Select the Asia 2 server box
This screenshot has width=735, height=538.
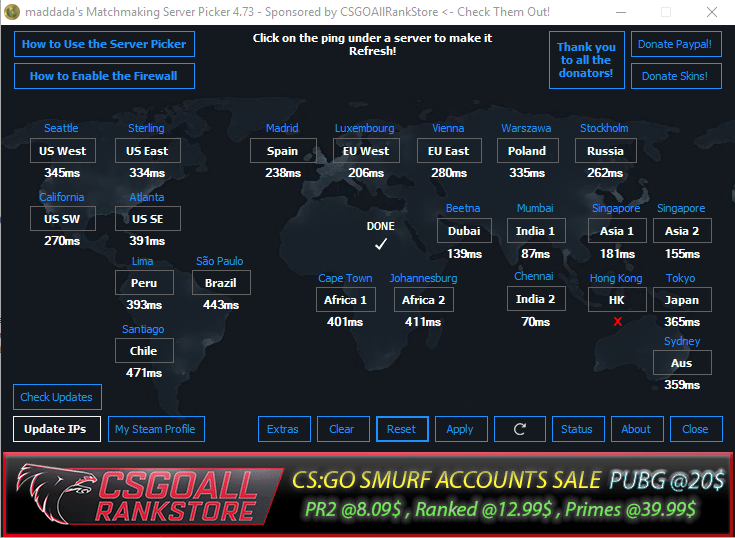pyautogui.click(x=682, y=231)
